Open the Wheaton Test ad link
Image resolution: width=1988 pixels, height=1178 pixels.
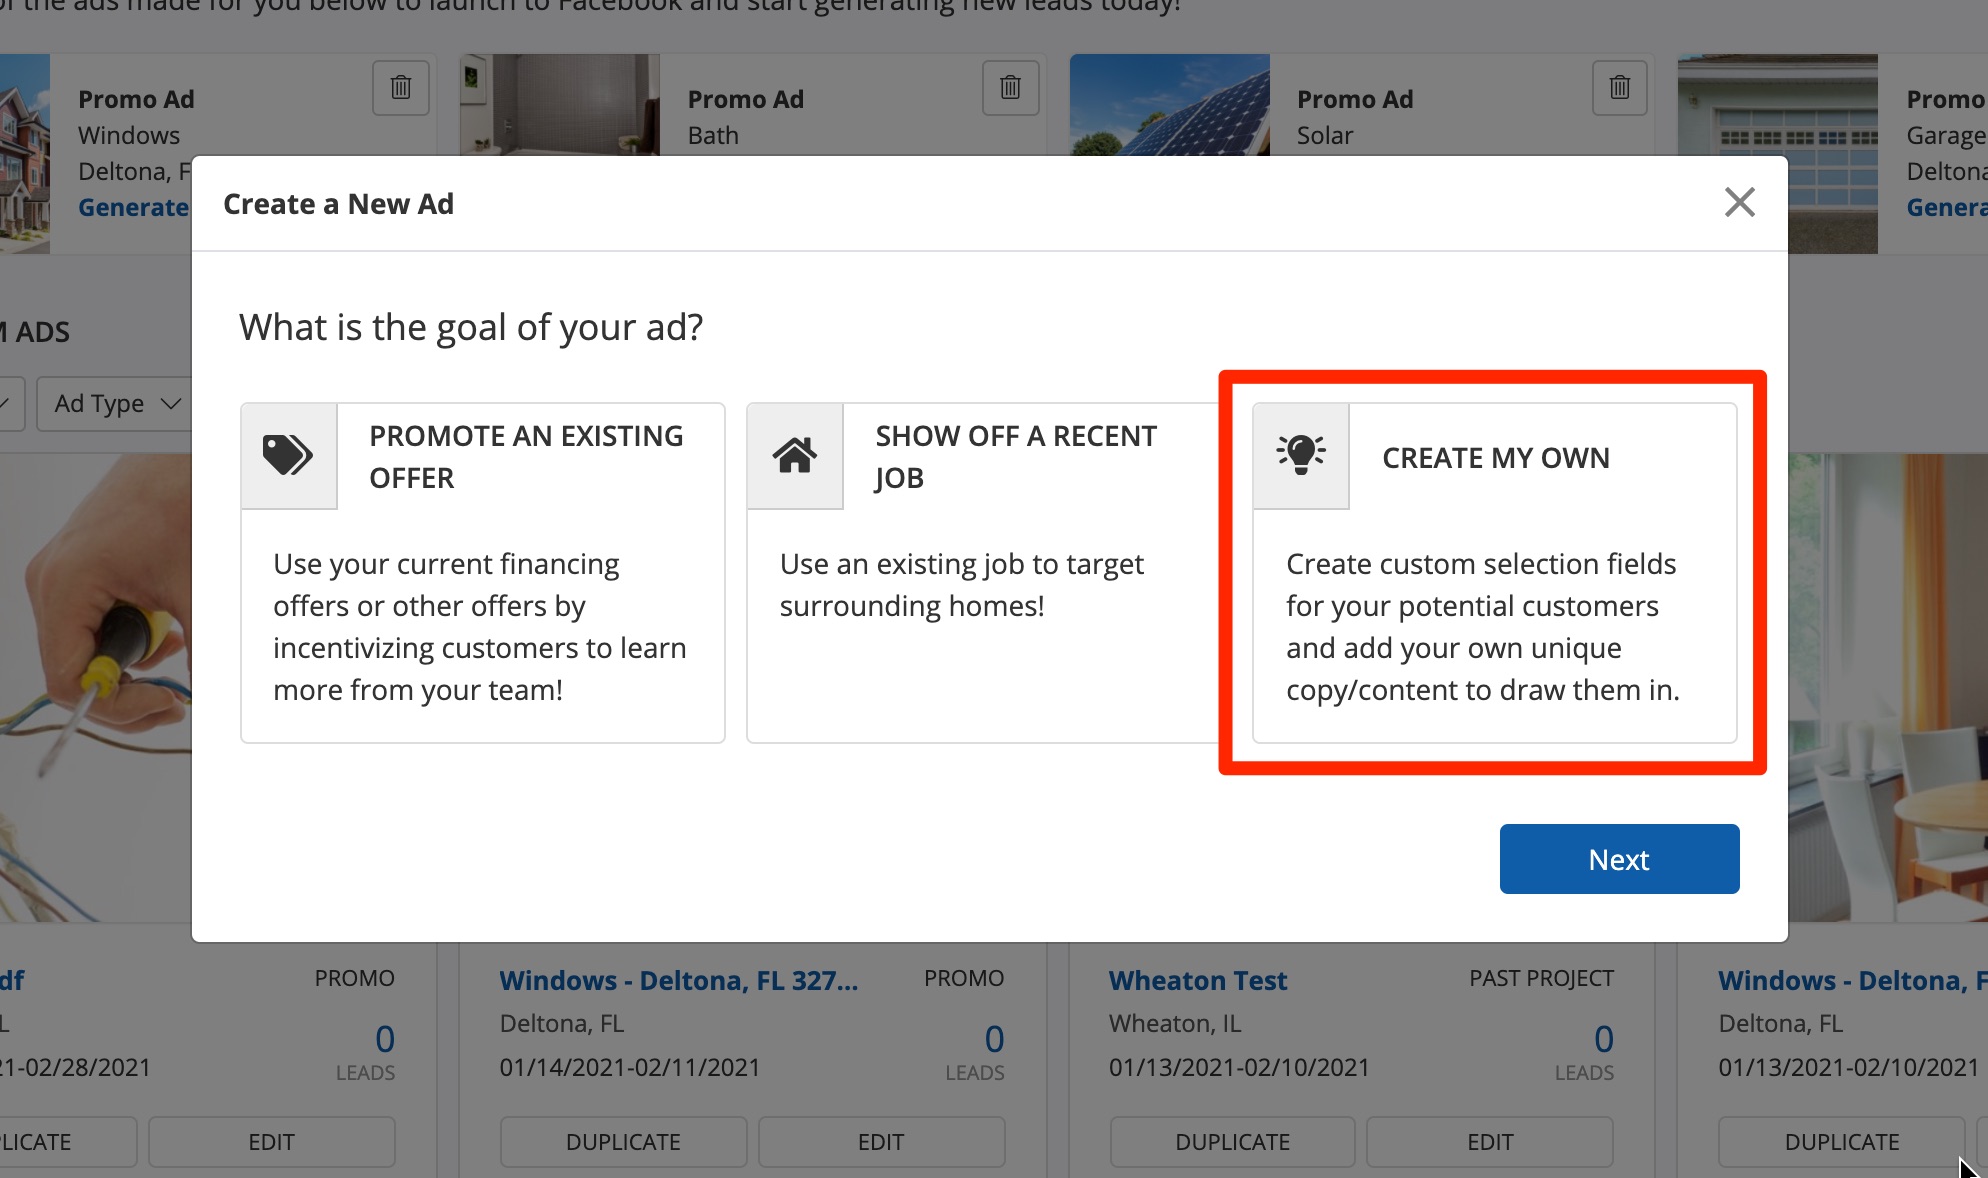point(1197,980)
